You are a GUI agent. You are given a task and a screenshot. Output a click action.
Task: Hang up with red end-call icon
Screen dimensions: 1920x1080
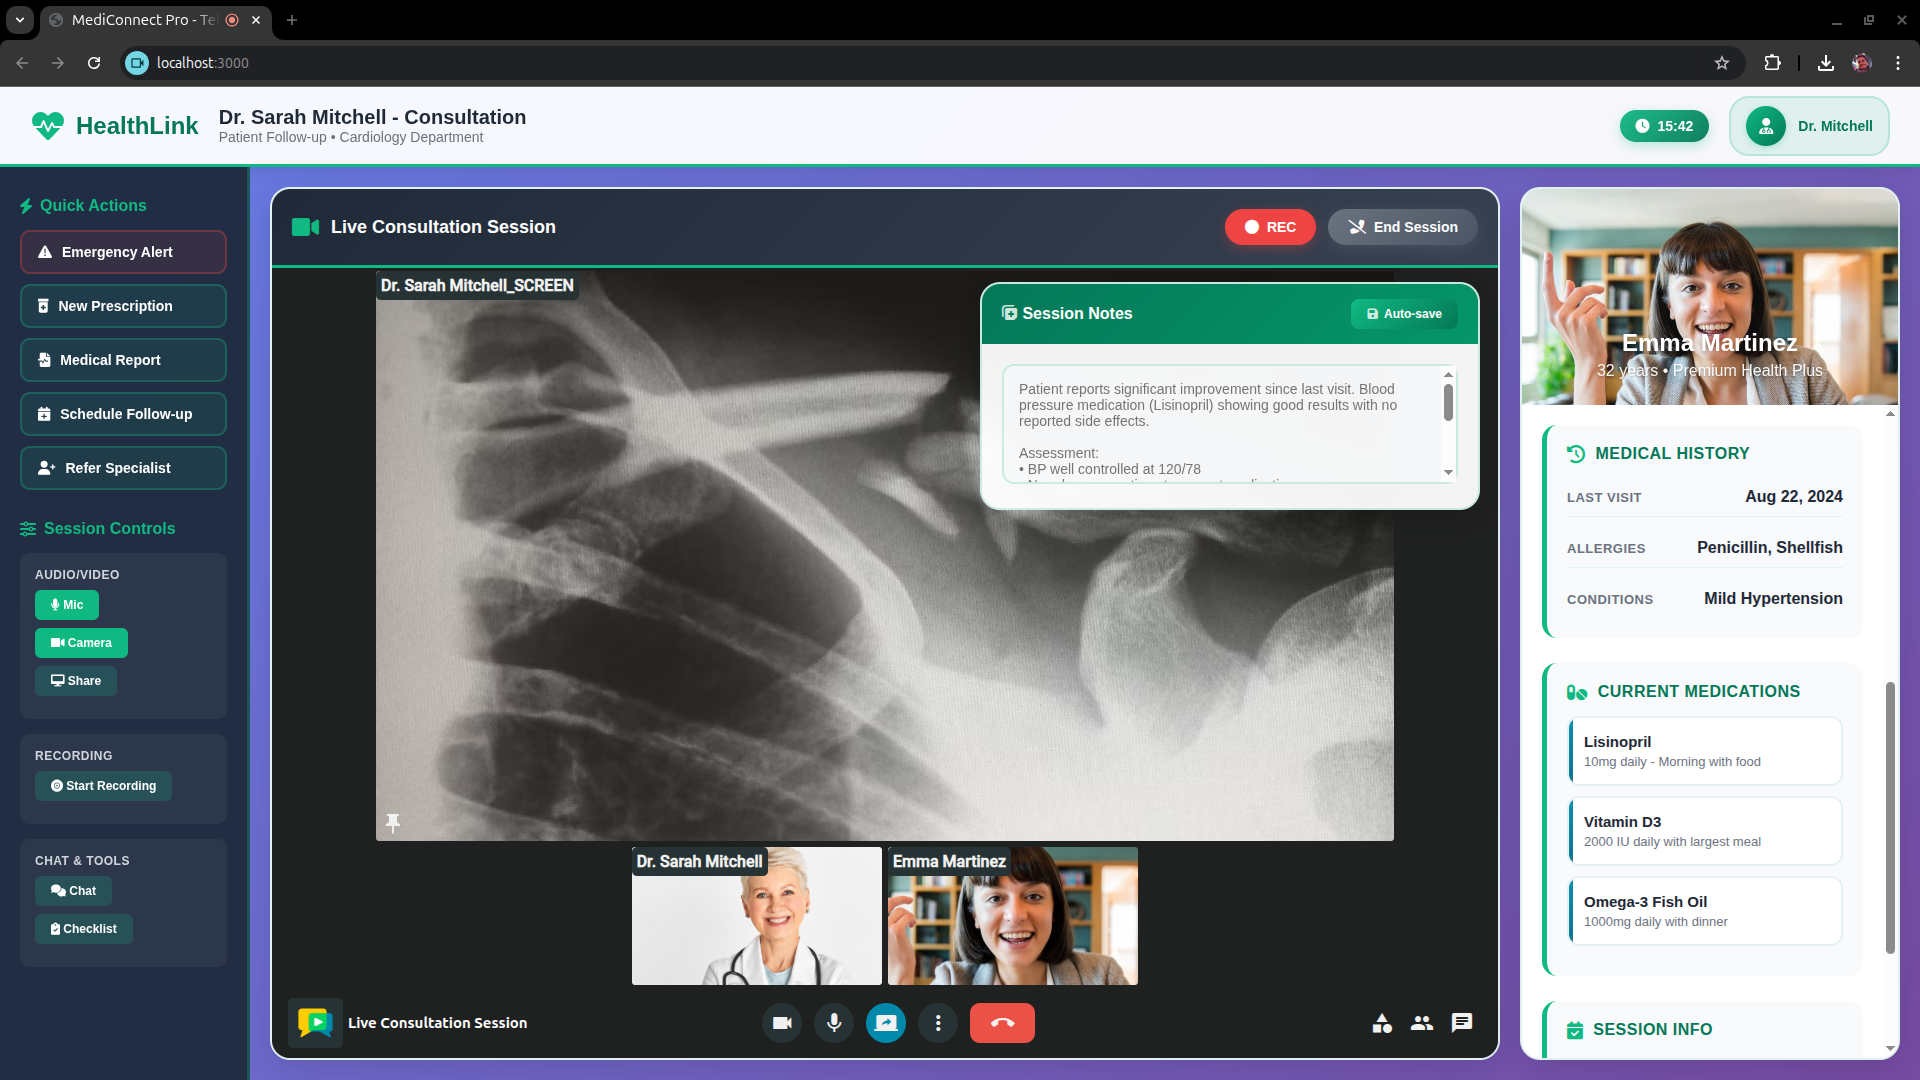1002,1023
